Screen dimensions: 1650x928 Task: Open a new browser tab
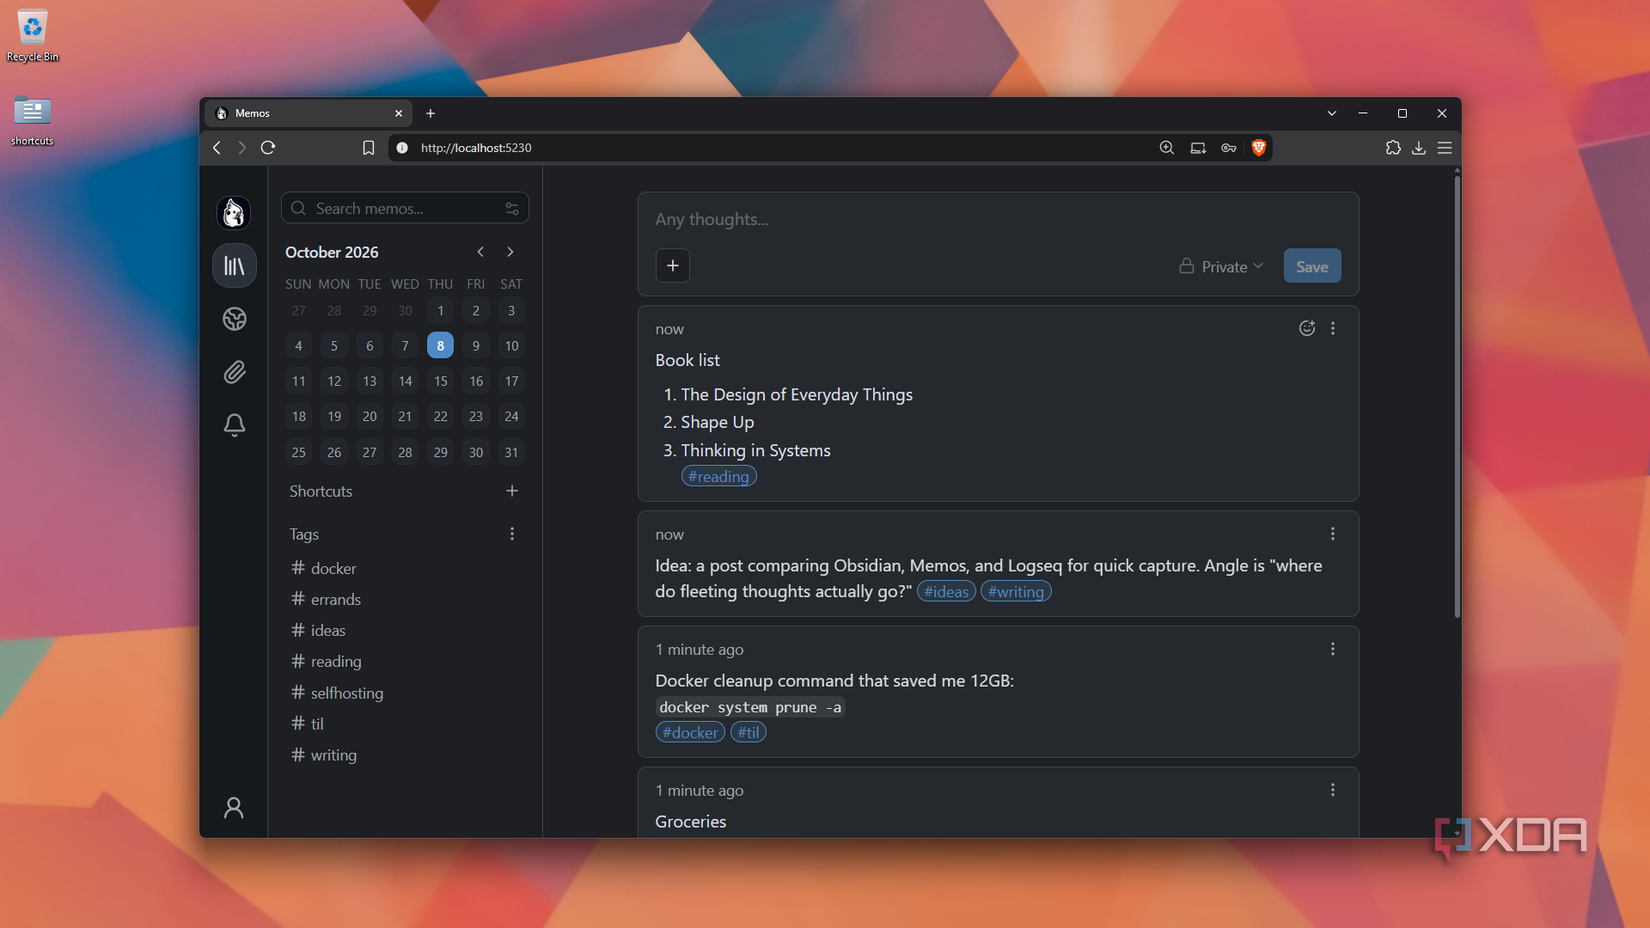coord(431,113)
